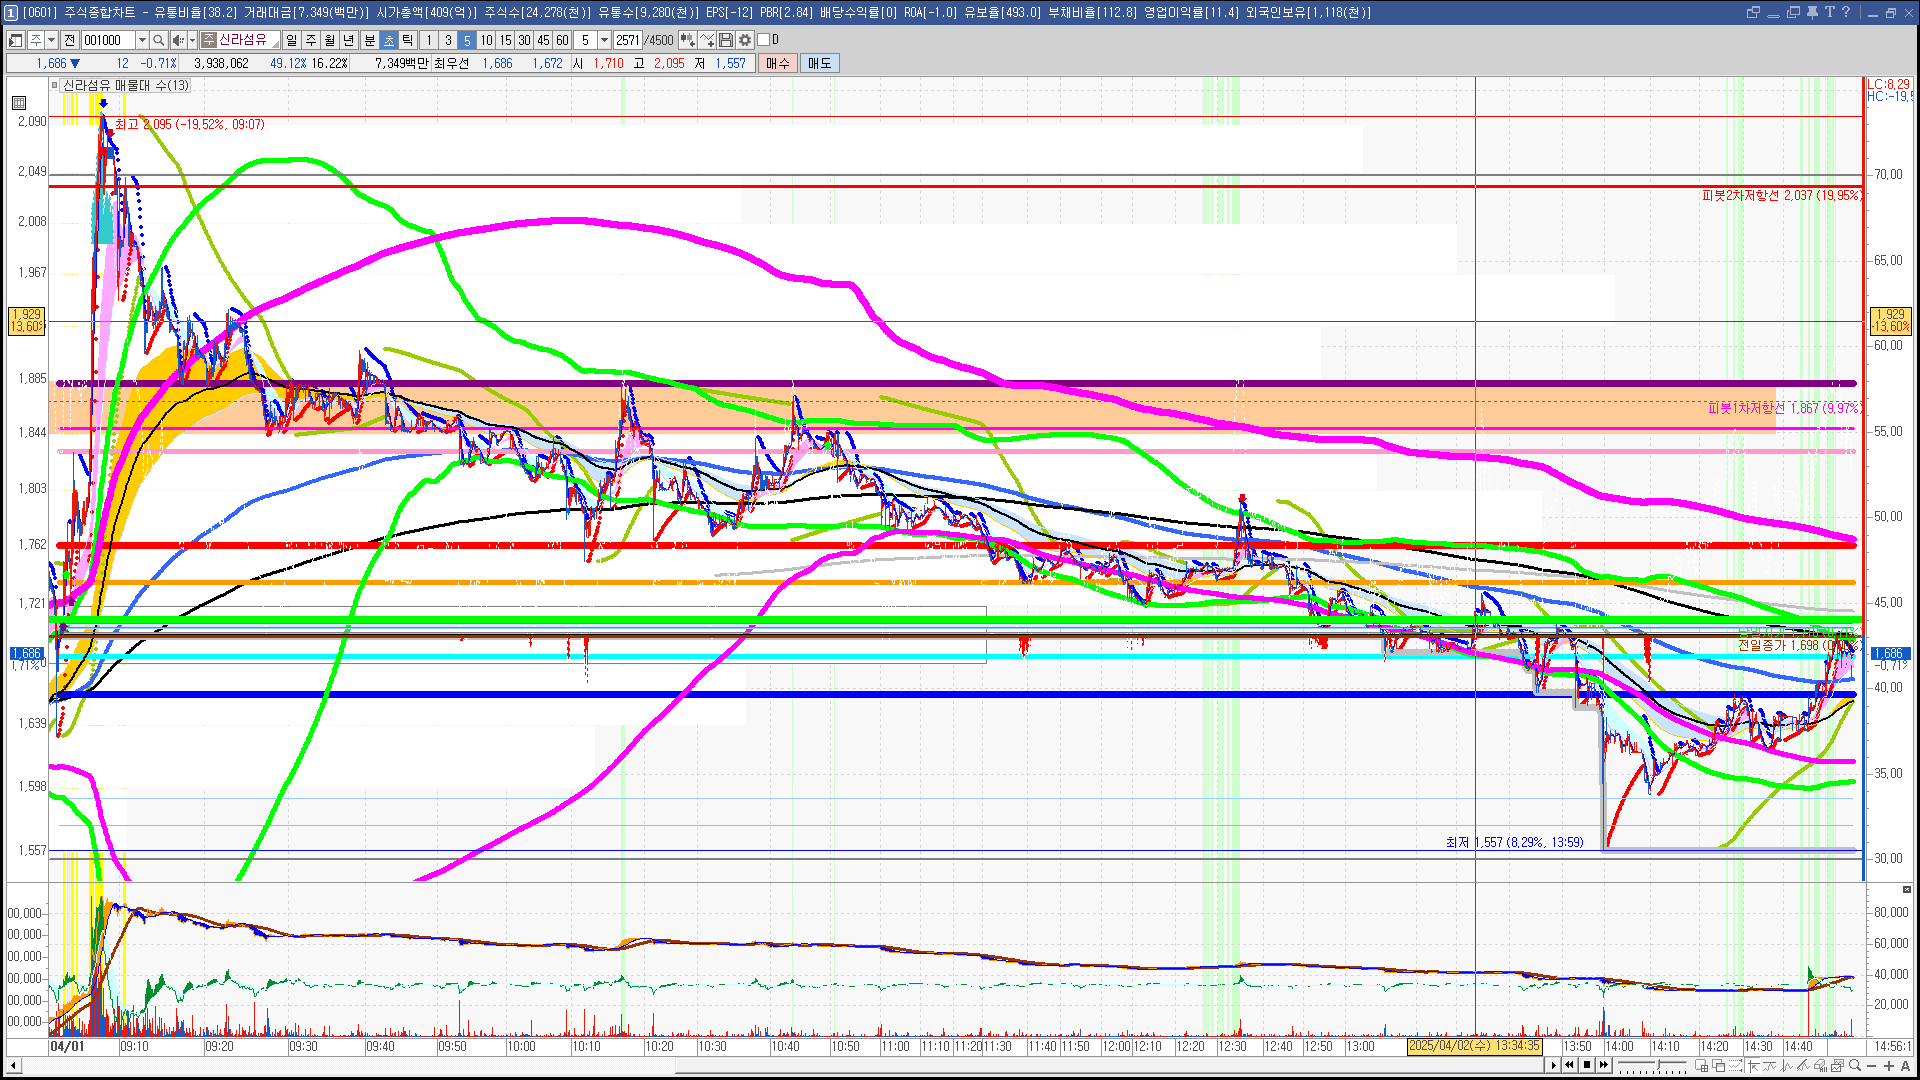Expand the interval value 5 dropdown
The height and width of the screenshot is (1080, 1920).
pos(604,40)
